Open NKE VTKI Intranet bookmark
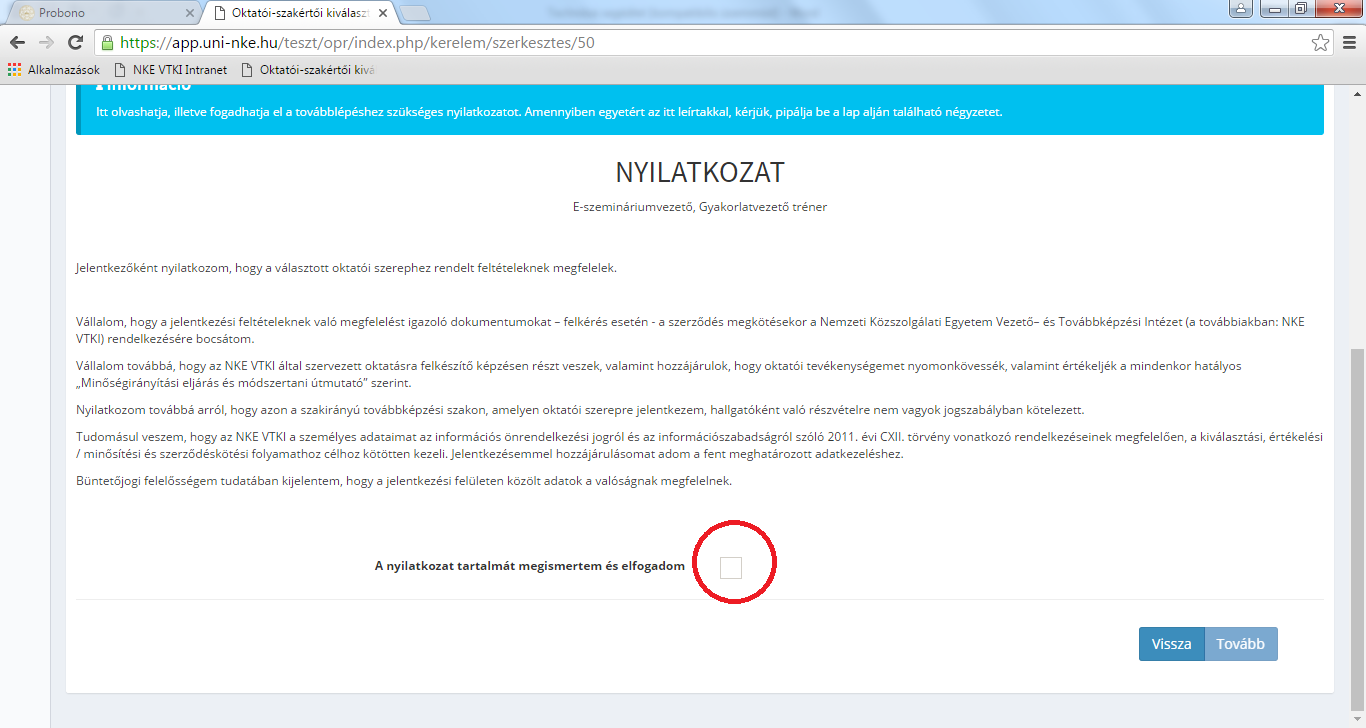This screenshot has width=1366, height=728. [x=171, y=70]
